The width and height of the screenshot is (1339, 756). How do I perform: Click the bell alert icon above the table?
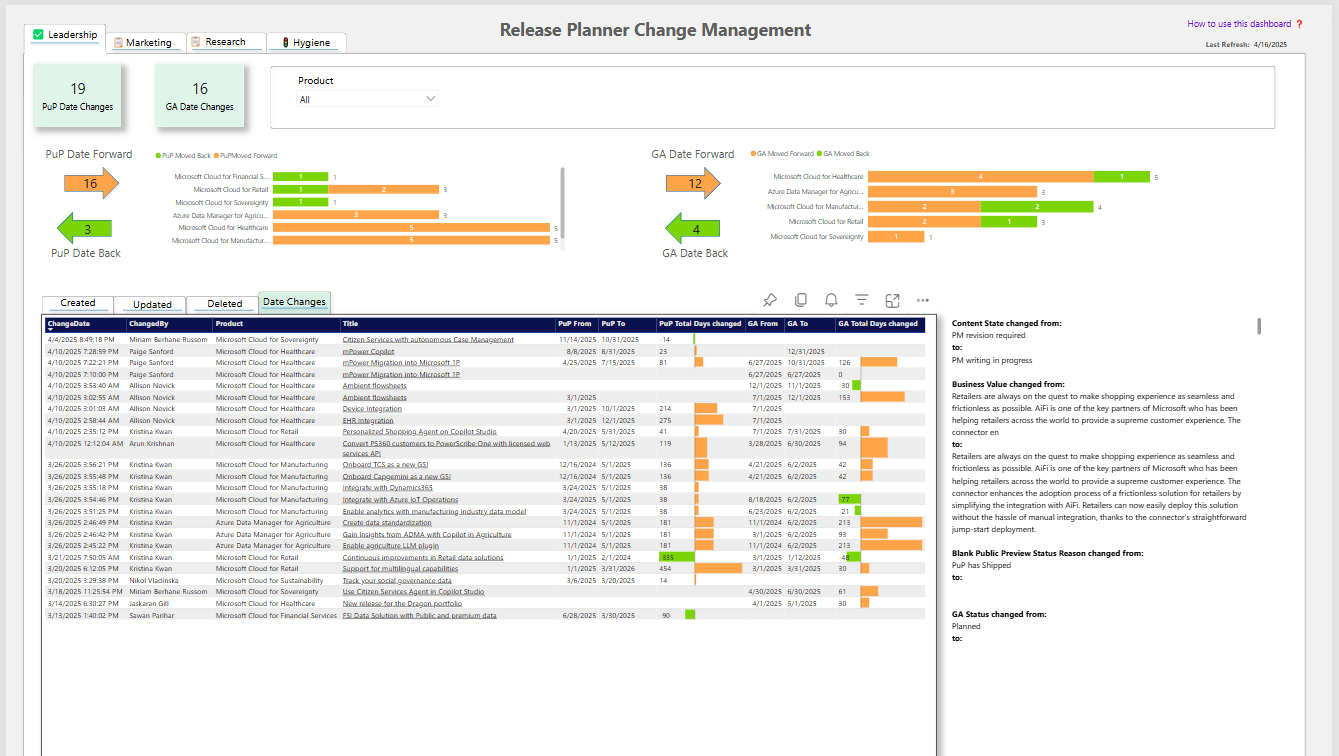pos(831,300)
